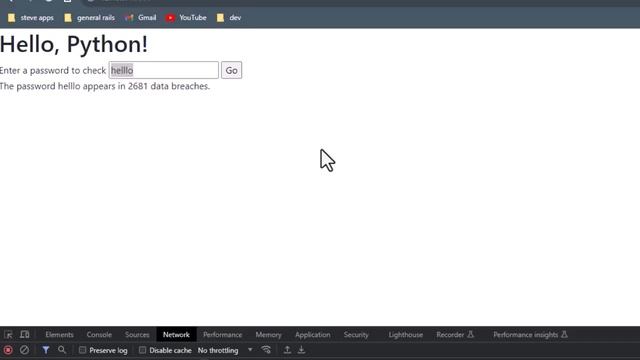Clear the network log
Viewport: 640px width, 360px height.
click(24, 350)
